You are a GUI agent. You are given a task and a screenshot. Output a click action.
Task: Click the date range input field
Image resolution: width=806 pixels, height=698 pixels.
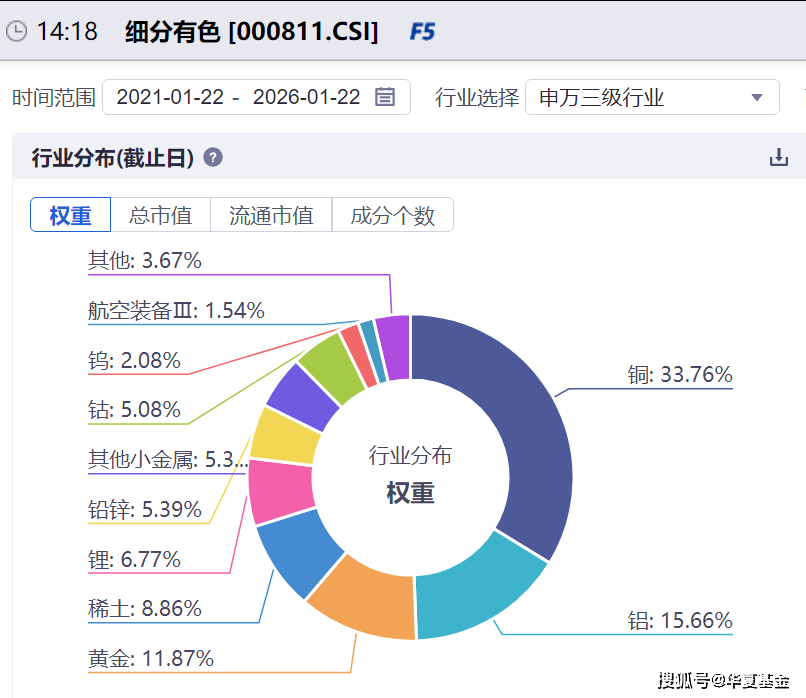coord(238,97)
